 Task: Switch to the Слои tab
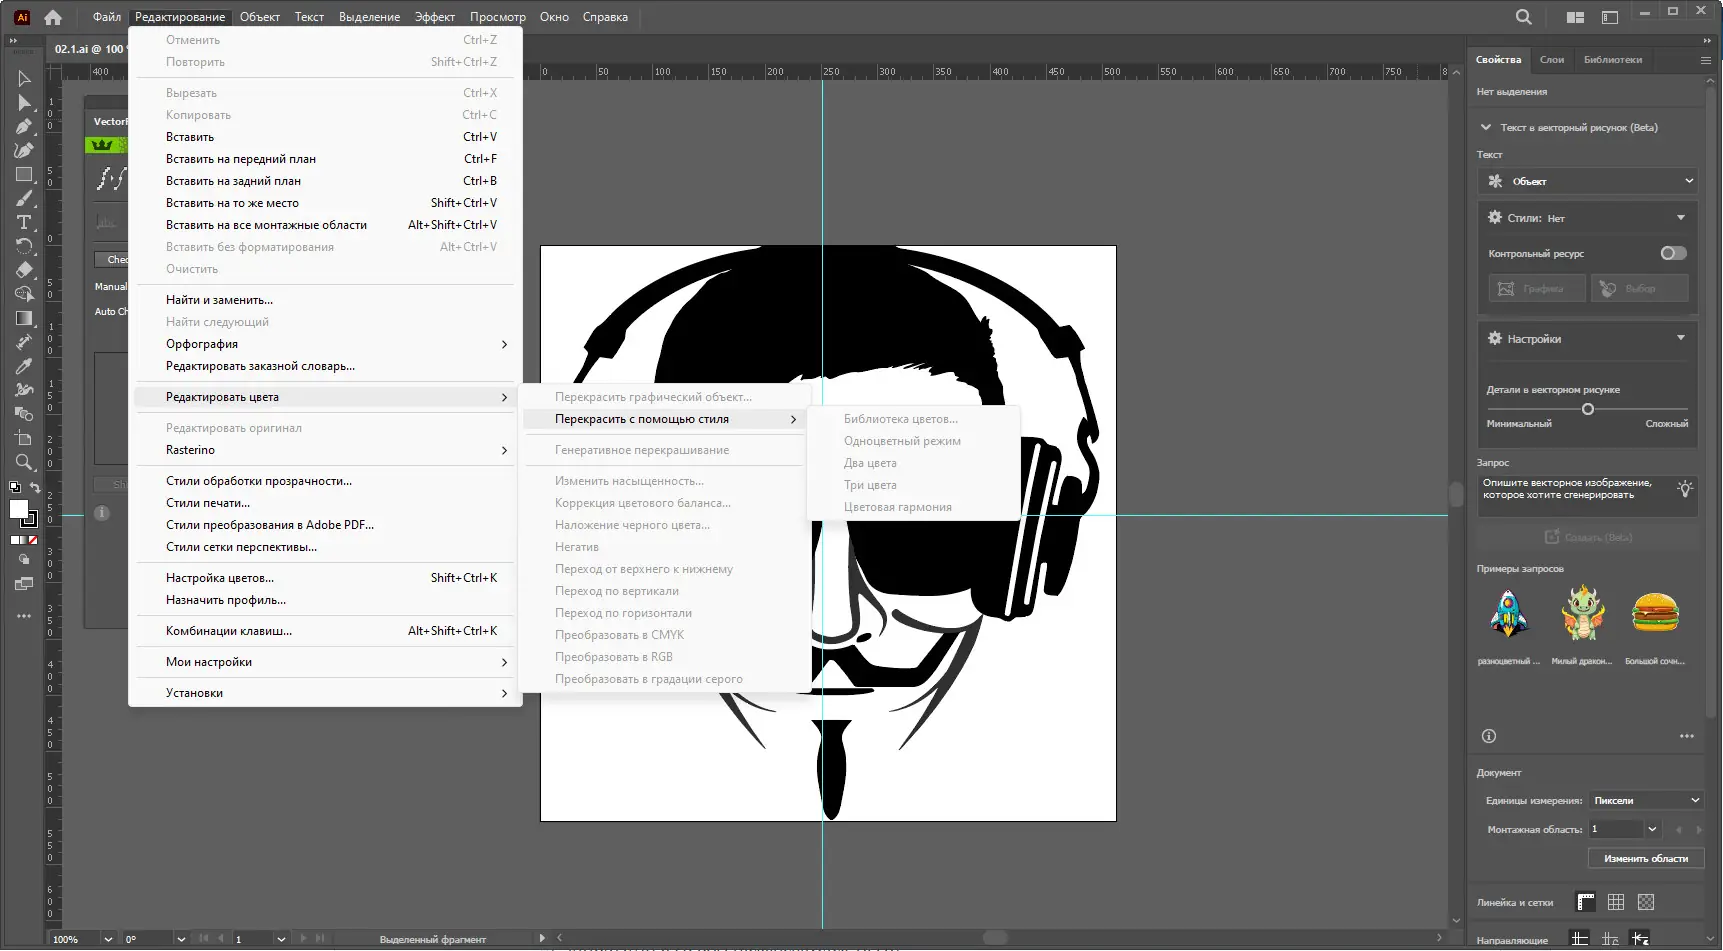[1551, 60]
